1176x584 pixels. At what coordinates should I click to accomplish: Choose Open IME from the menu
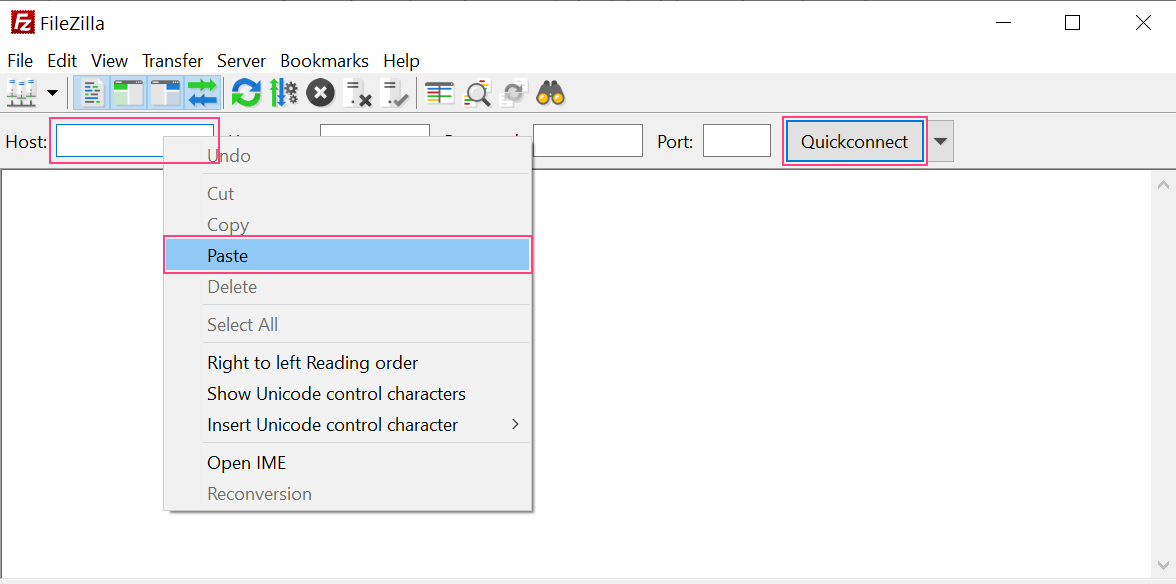click(246, 462)
